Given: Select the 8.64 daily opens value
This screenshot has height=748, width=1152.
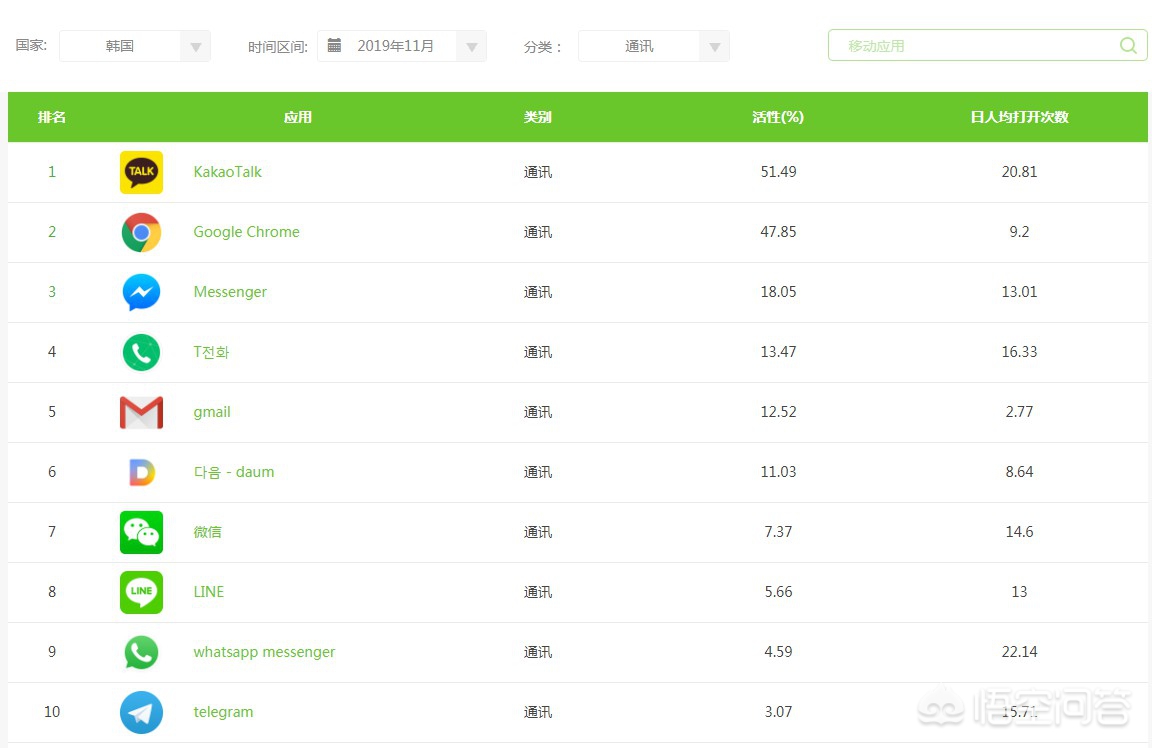Looking at the screenshot, I should pyautogui.click(x=1019, y=472).
